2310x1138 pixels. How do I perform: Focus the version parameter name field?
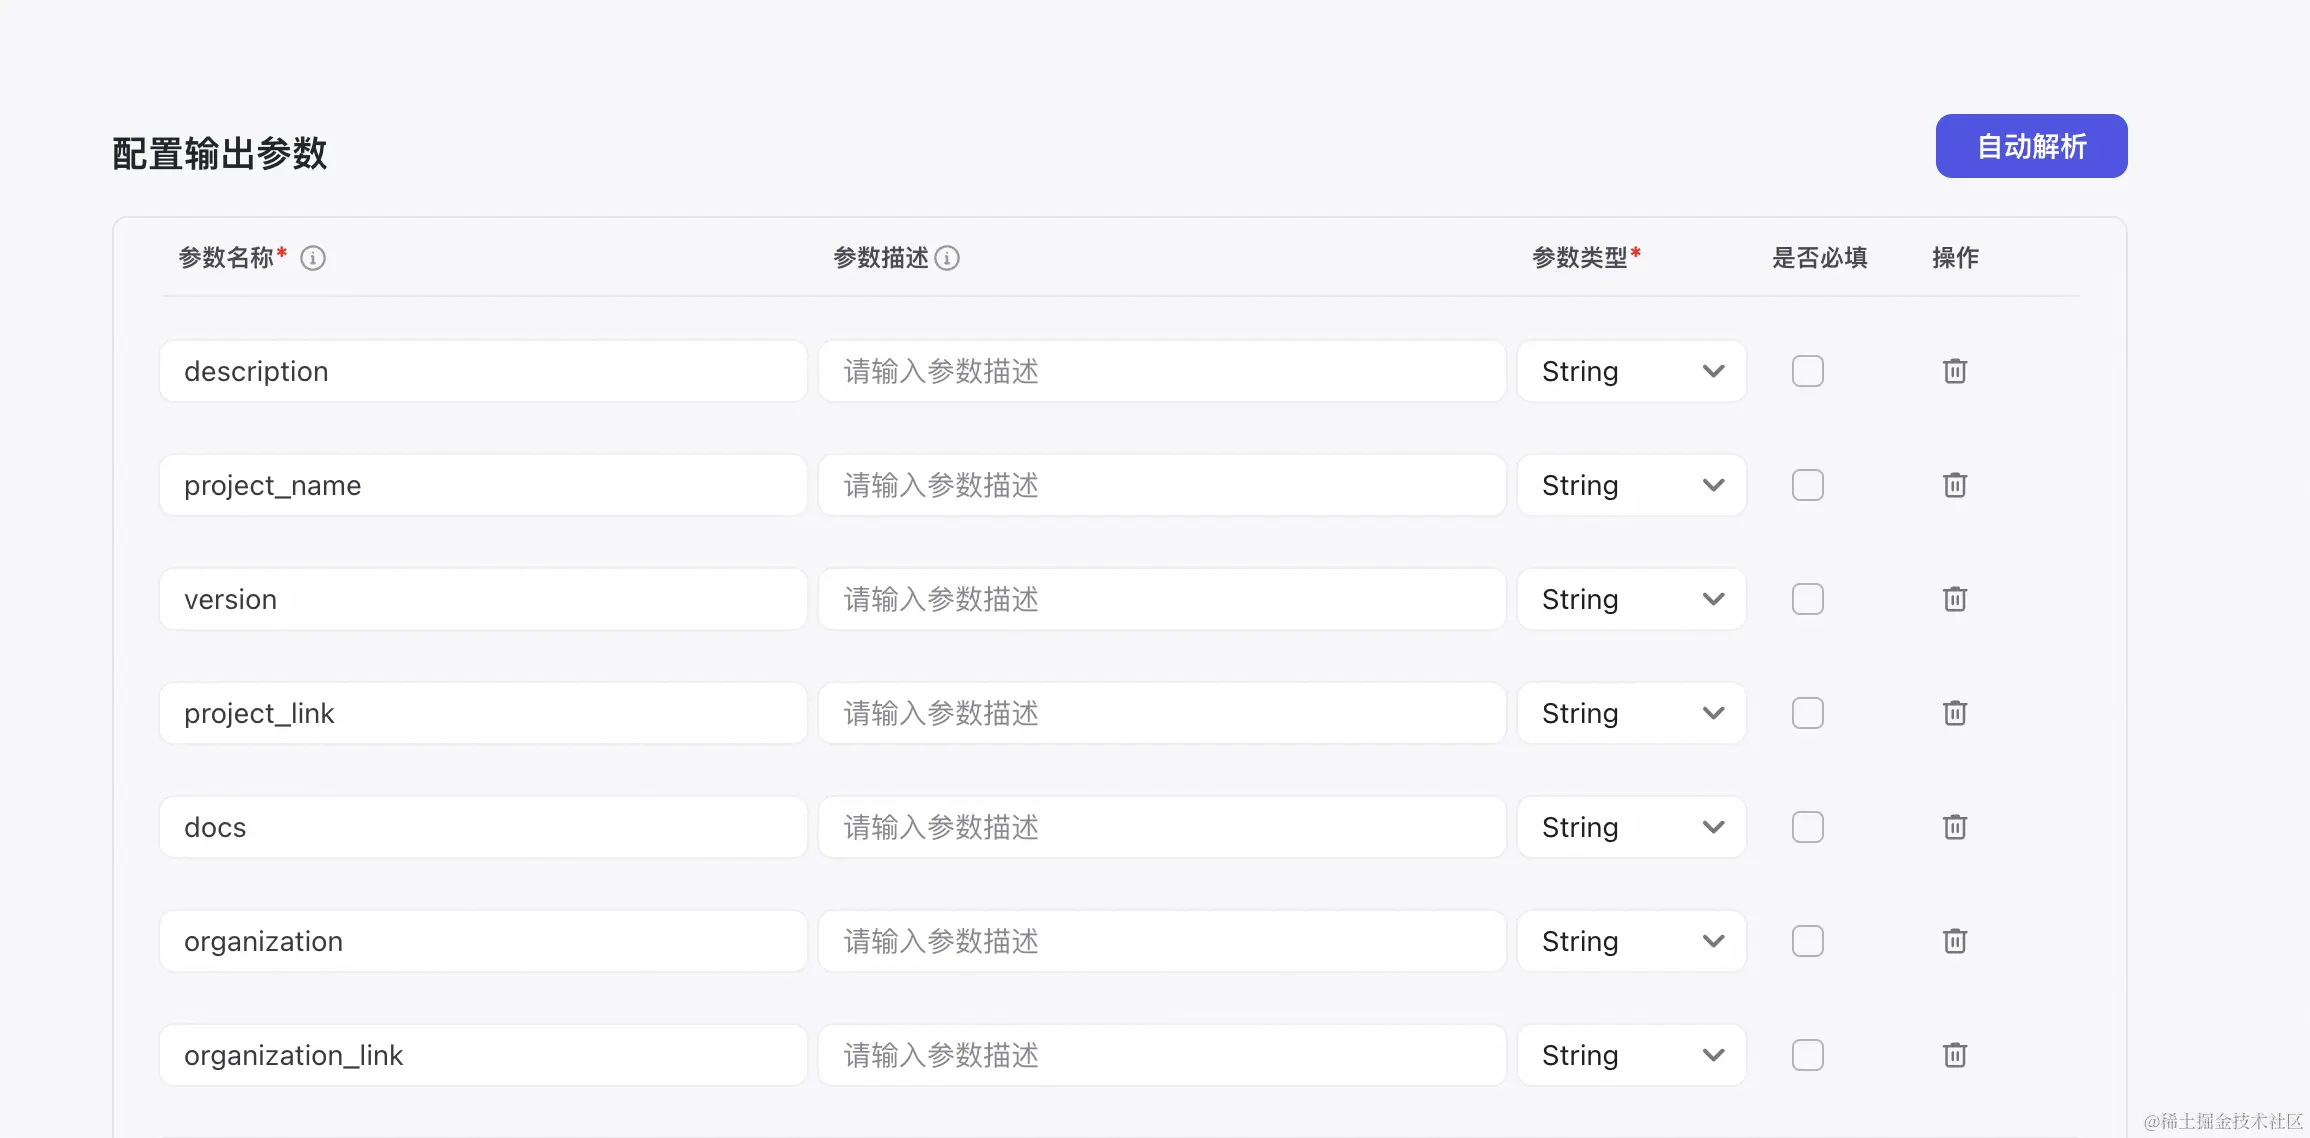[483, 599]
